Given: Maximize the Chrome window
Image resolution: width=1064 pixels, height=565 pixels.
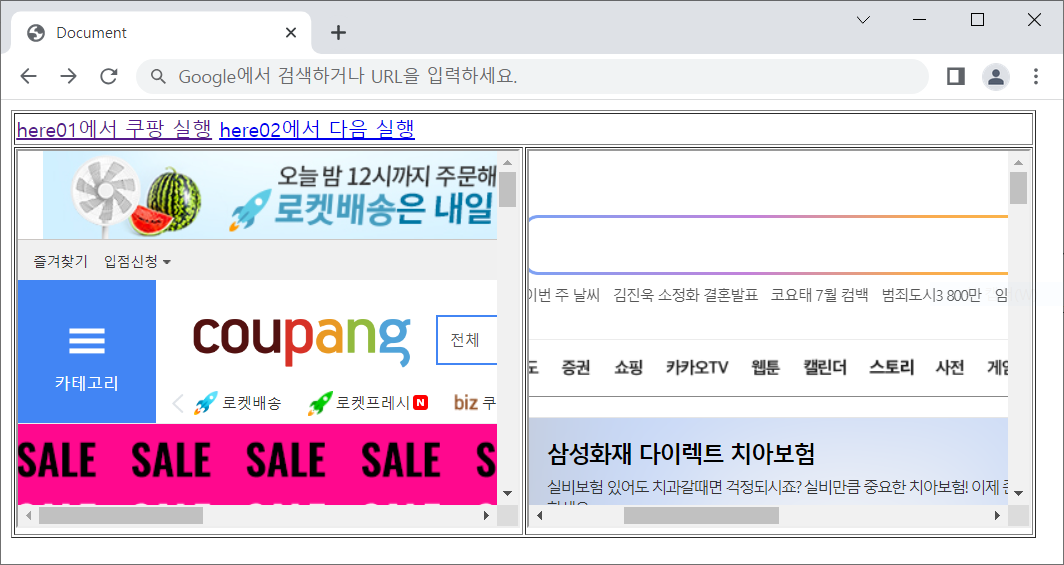Looking at the screenshot, I should pos(977,20).
